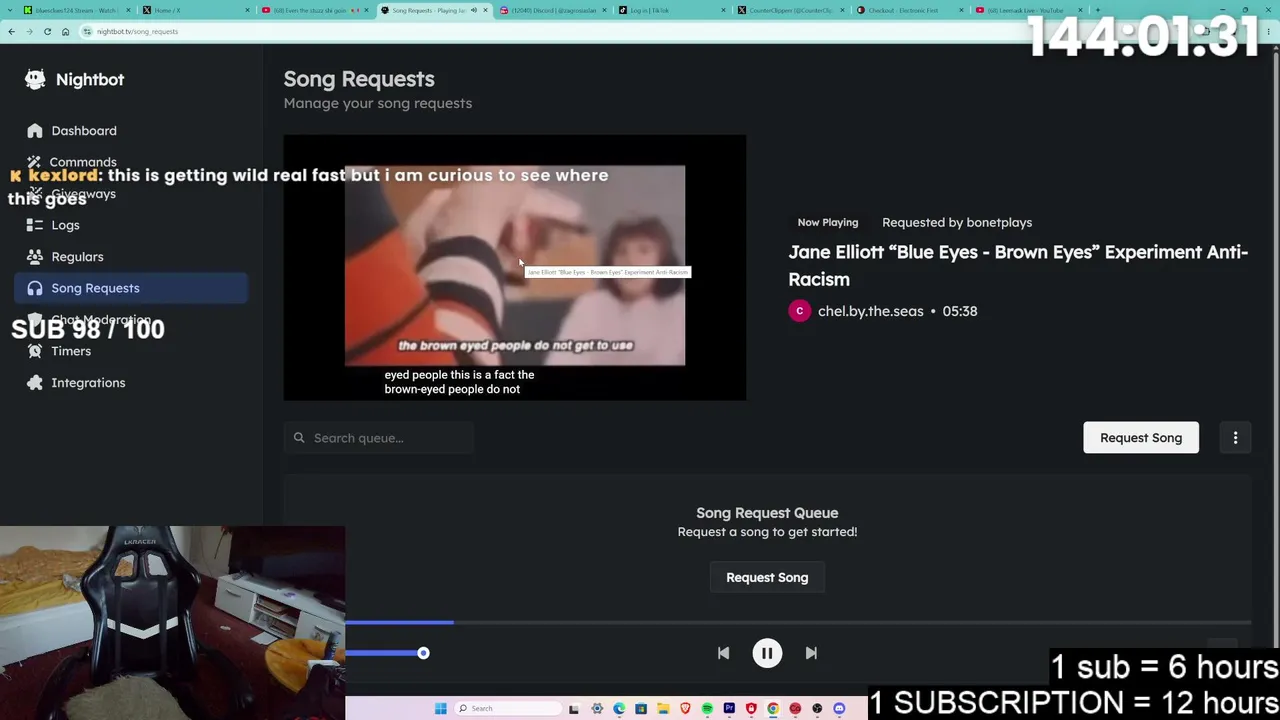The width and height of the screenshot is (1280, 720).
Task: Open OBS Studio from the taskbar
Action: coord(817,709)
